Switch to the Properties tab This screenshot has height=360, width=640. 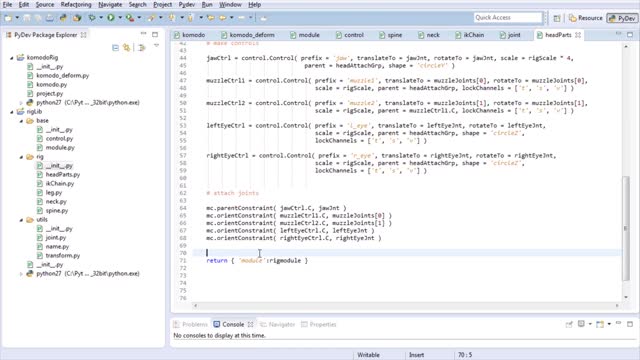[318, 324]
